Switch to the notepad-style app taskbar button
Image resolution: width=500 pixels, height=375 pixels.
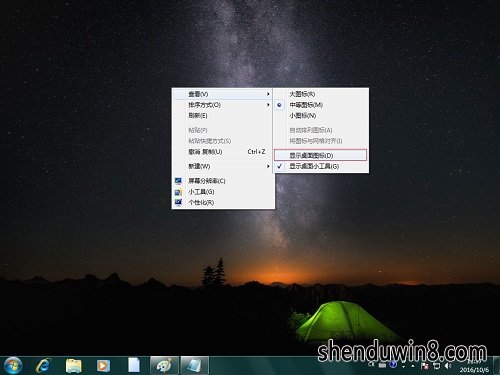195,365
